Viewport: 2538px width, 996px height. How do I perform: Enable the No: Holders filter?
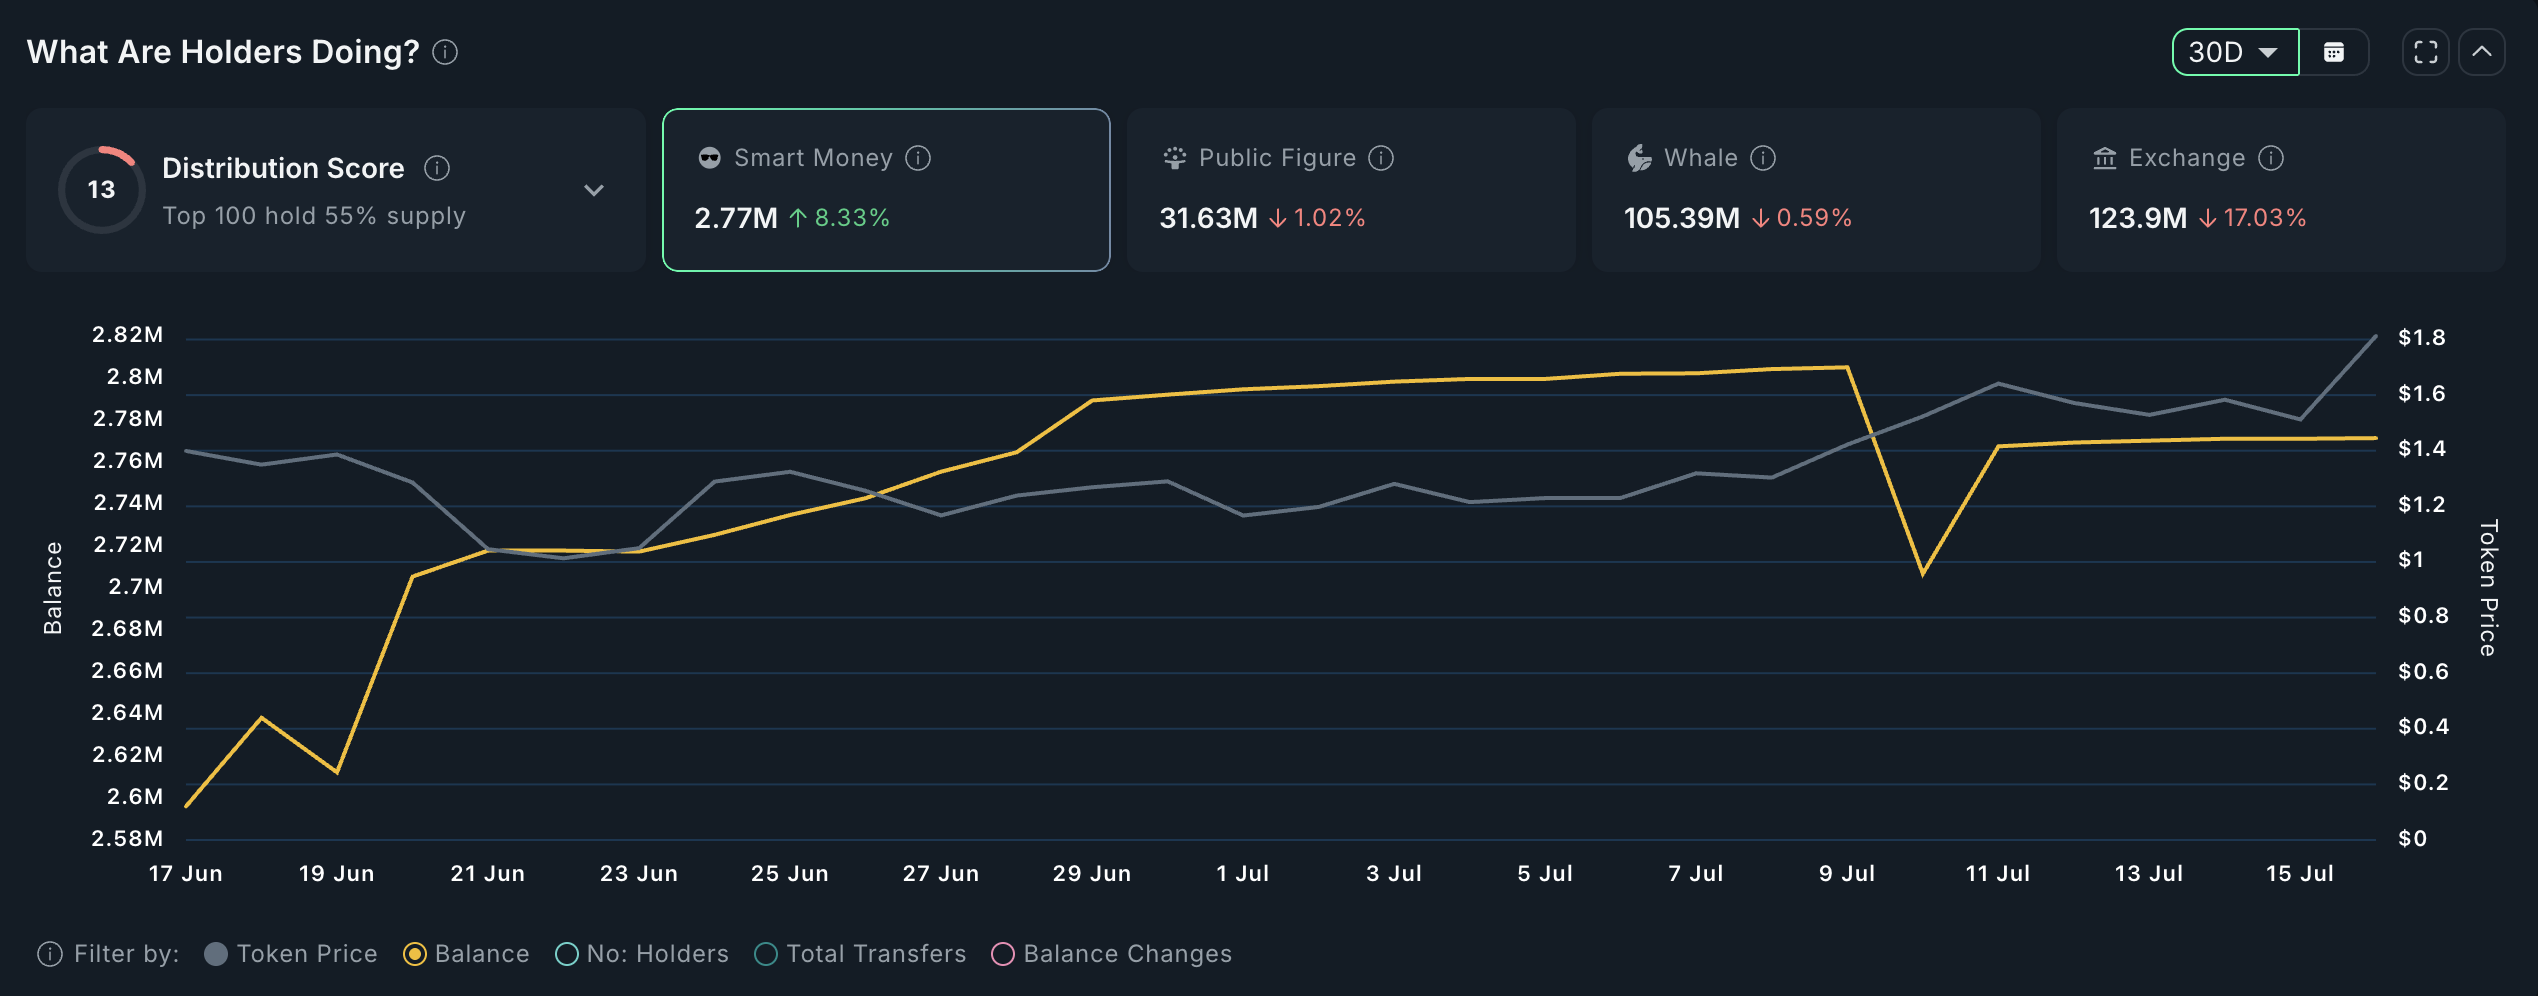(x=567, y=954)
